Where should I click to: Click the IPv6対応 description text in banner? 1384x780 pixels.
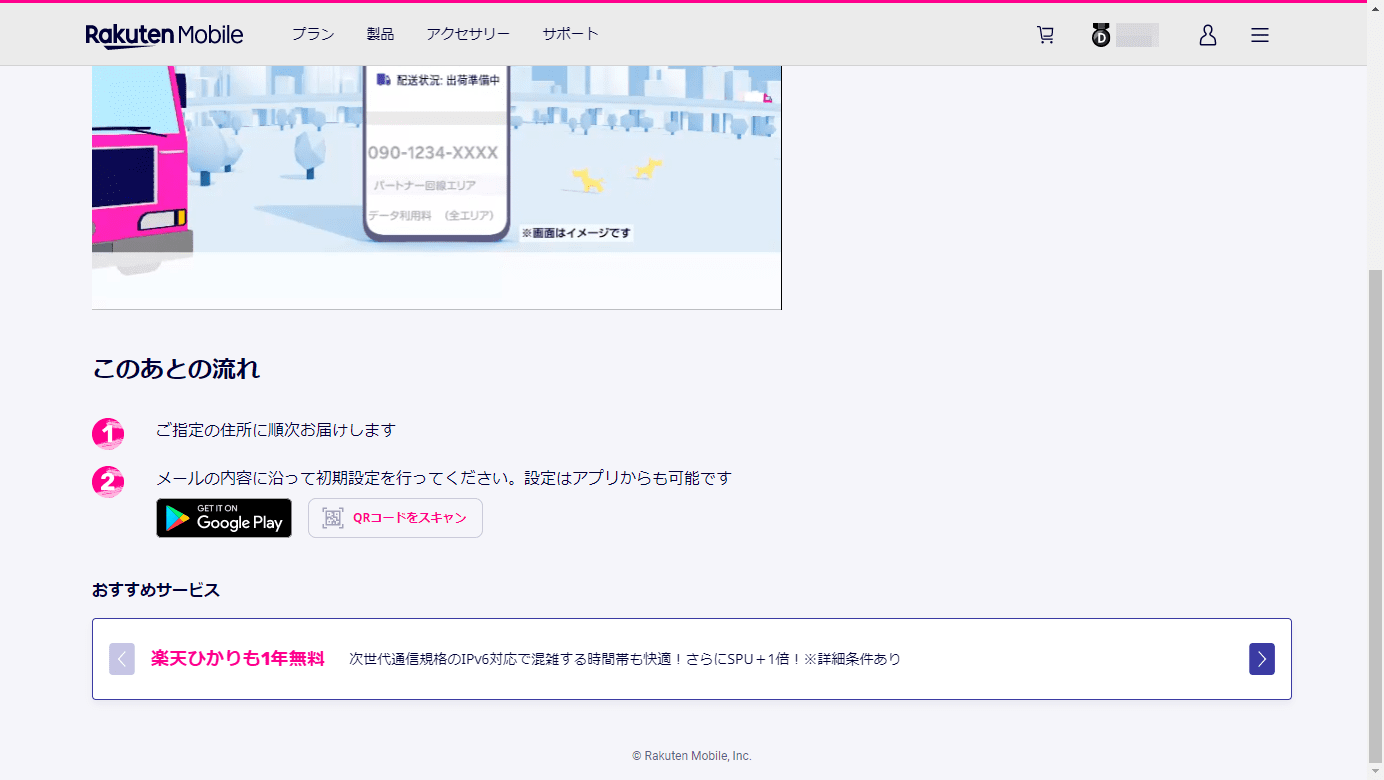(x=625, y=659)
